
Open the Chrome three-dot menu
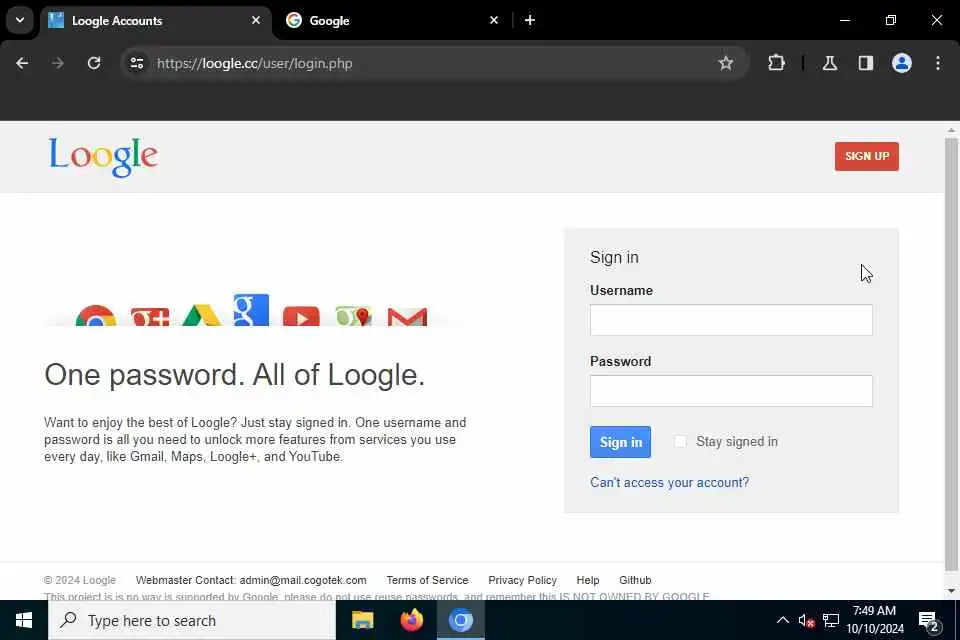pos(937,63)
